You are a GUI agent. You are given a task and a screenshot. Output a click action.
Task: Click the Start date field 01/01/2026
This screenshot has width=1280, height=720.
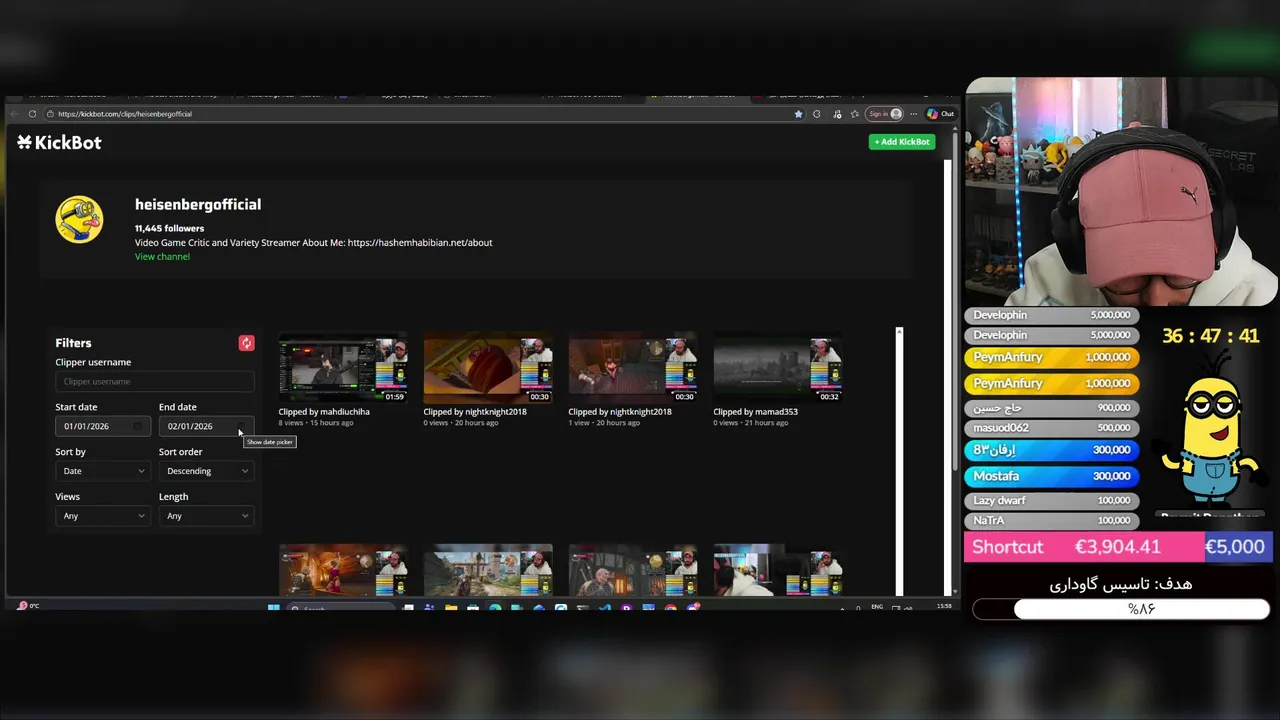click(102, 426)
